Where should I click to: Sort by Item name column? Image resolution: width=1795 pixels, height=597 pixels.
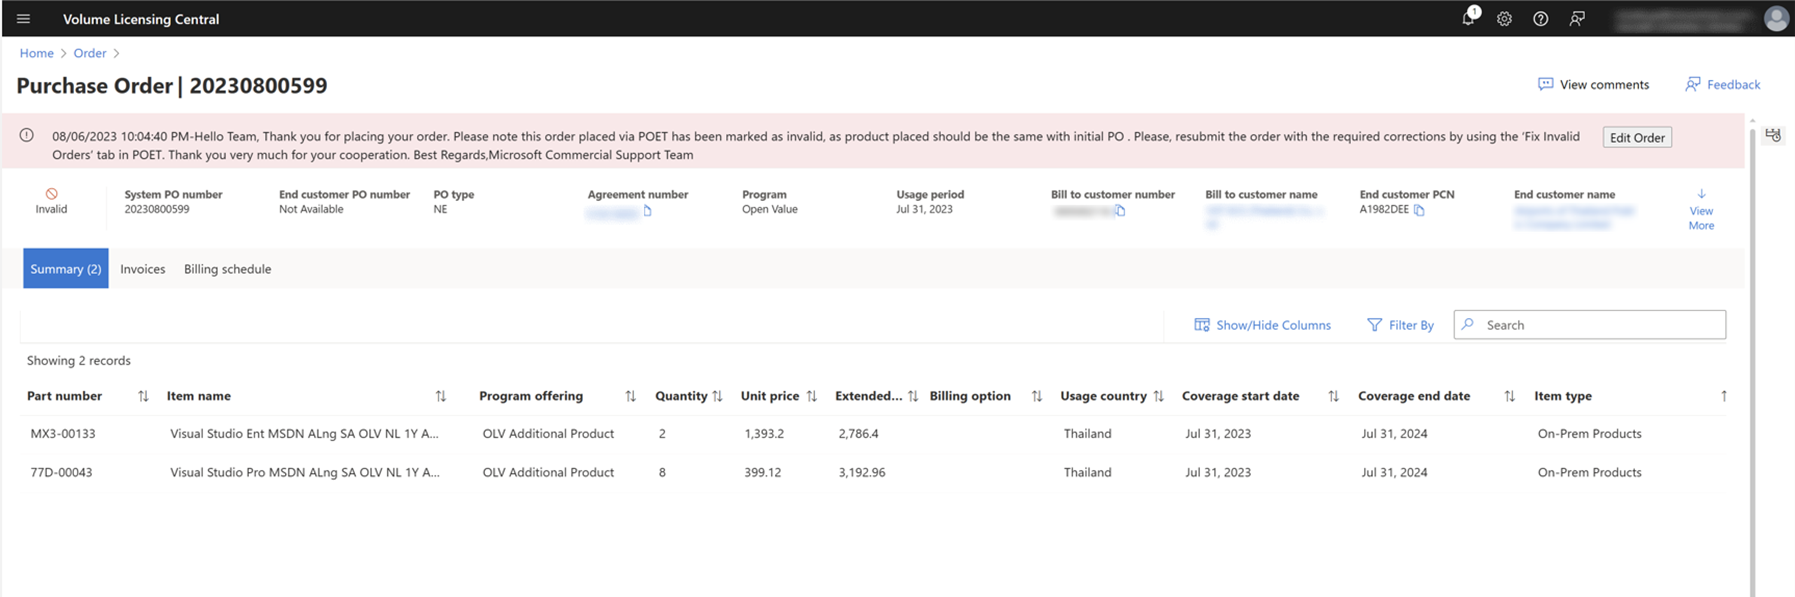[x=441, y=397]
